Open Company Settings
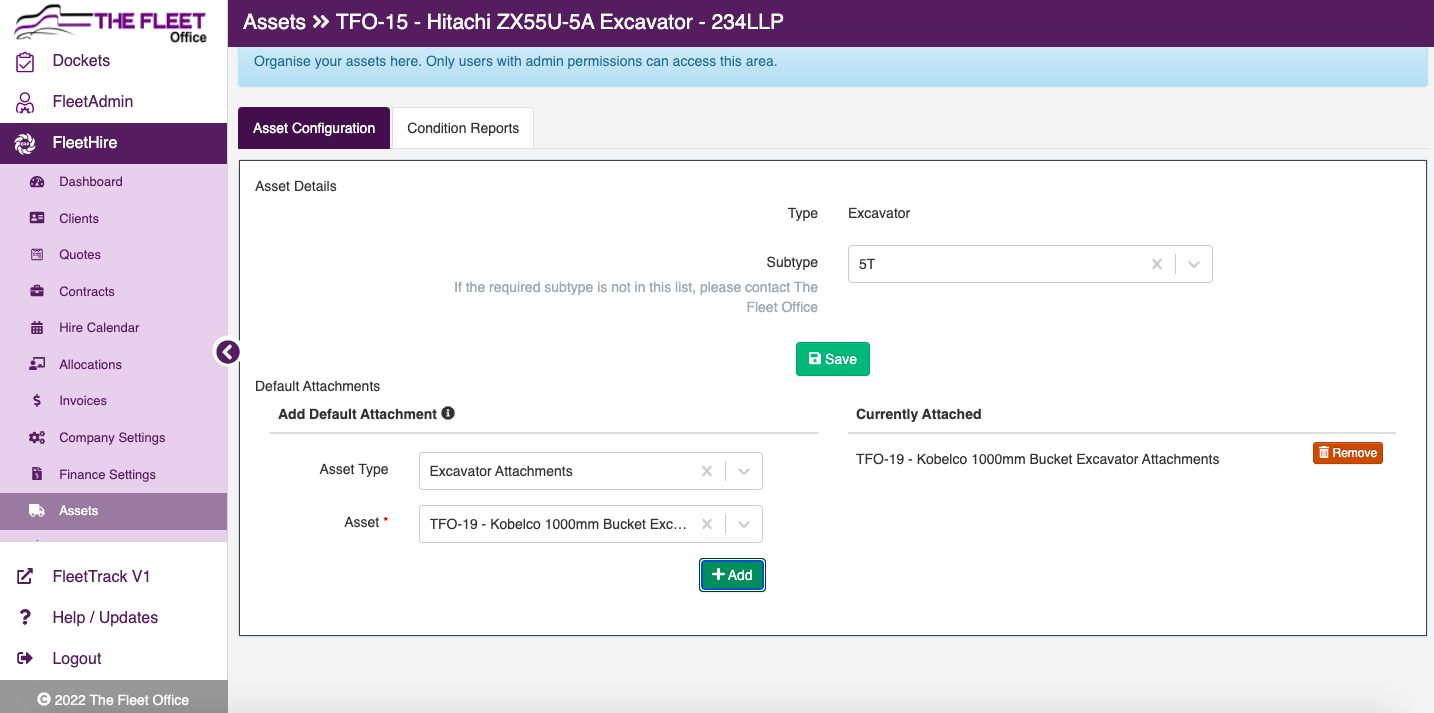This screenshot has width=1434, height=713. click(114, 438)
